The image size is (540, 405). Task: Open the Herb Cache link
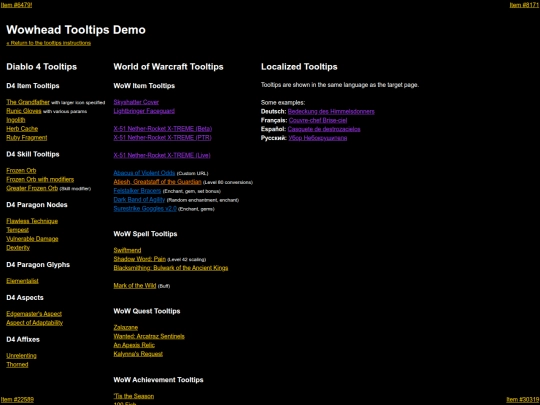pos(22,129)
